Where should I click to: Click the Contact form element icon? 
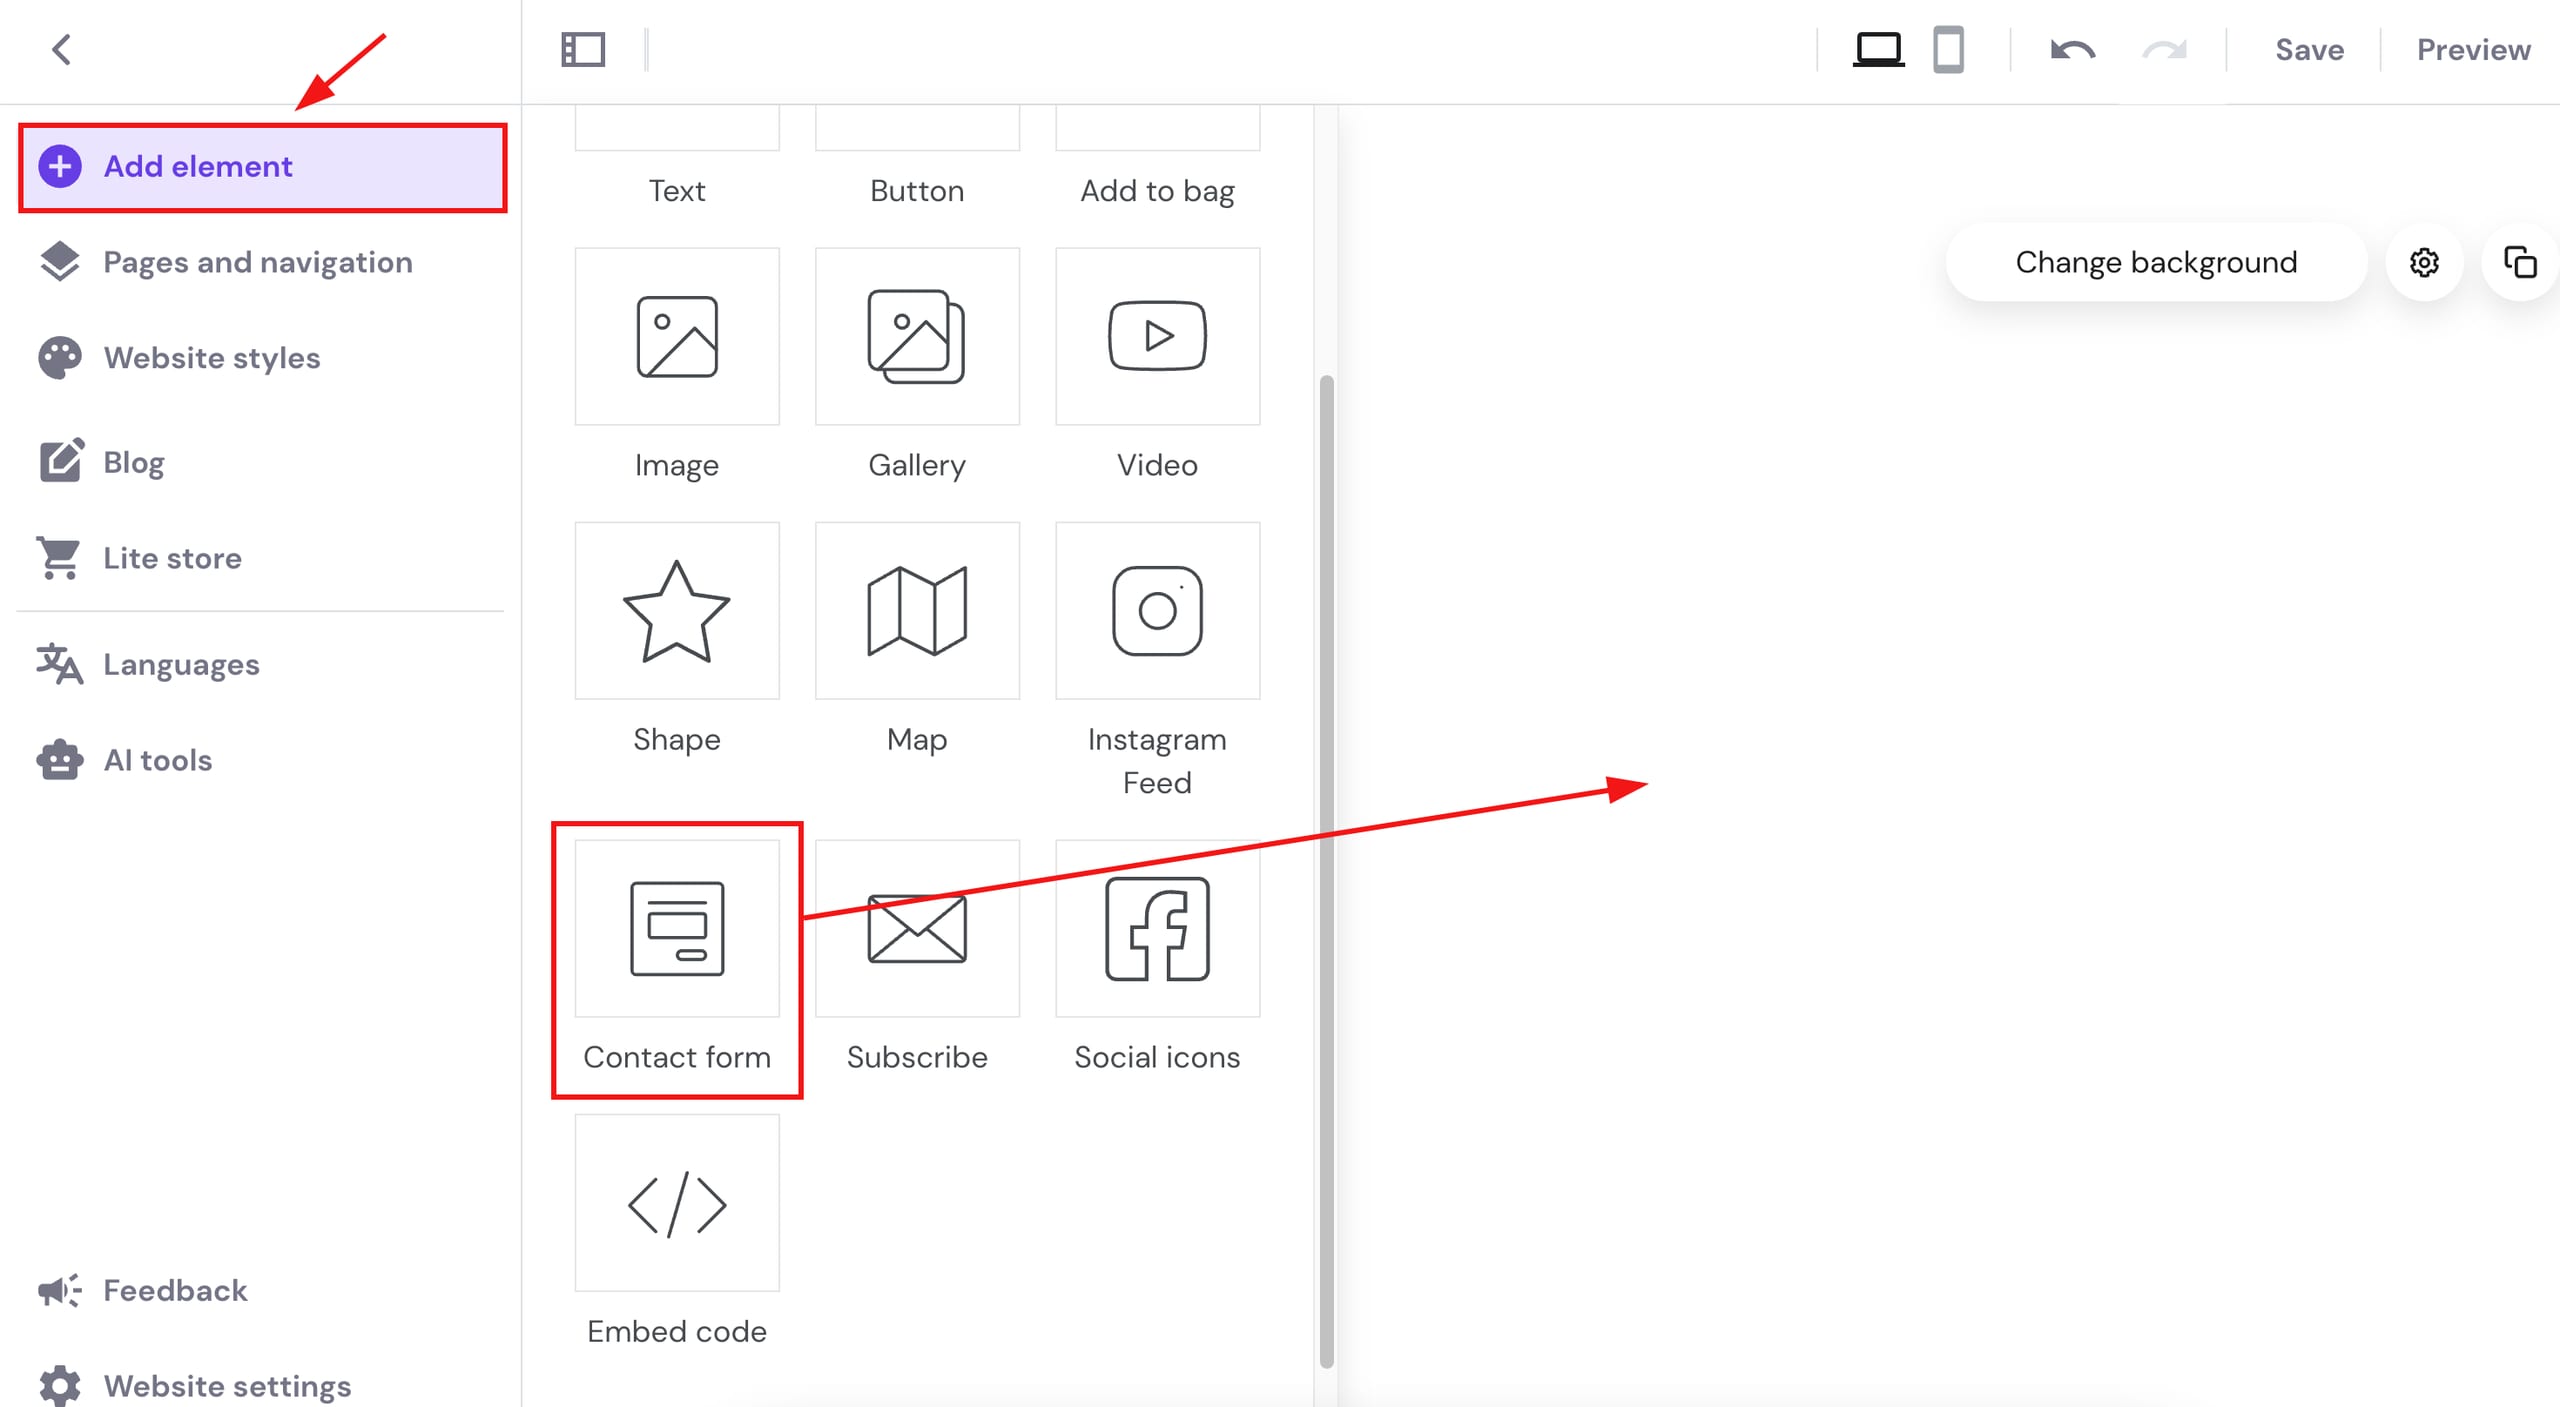[677, 928]
